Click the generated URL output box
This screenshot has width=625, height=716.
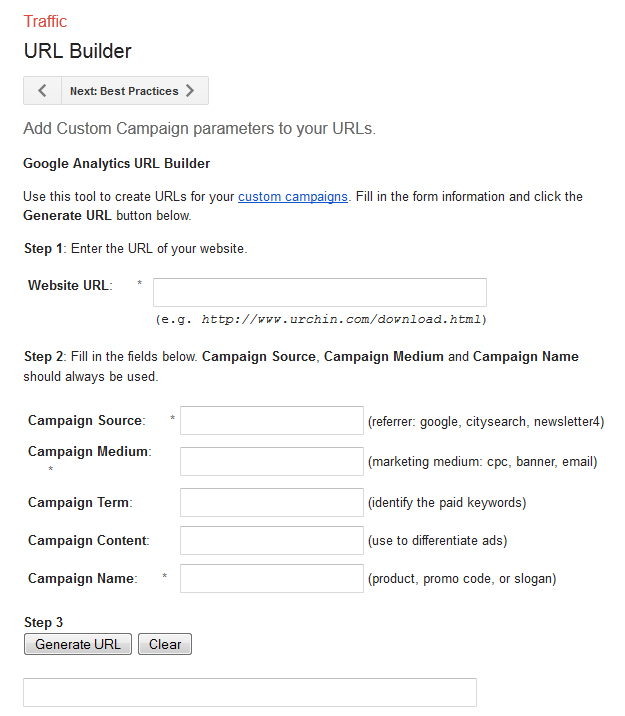(x=250, y=692)
